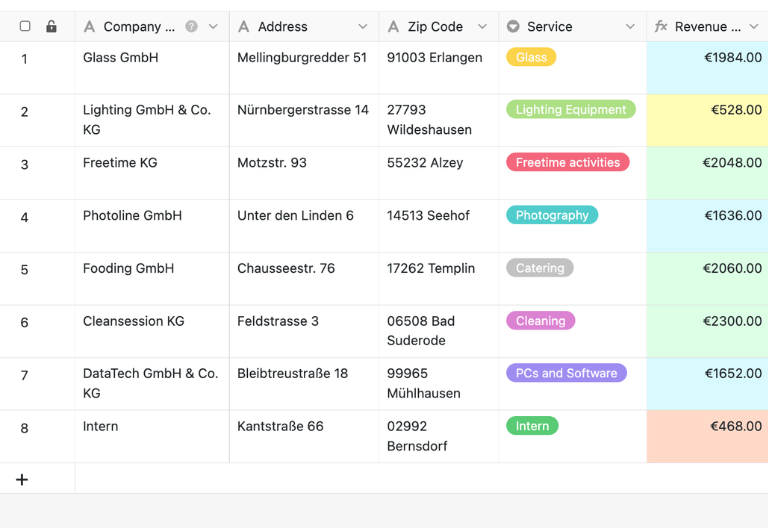
Task: Click the Intern company name cell
Action: point(152,437)
